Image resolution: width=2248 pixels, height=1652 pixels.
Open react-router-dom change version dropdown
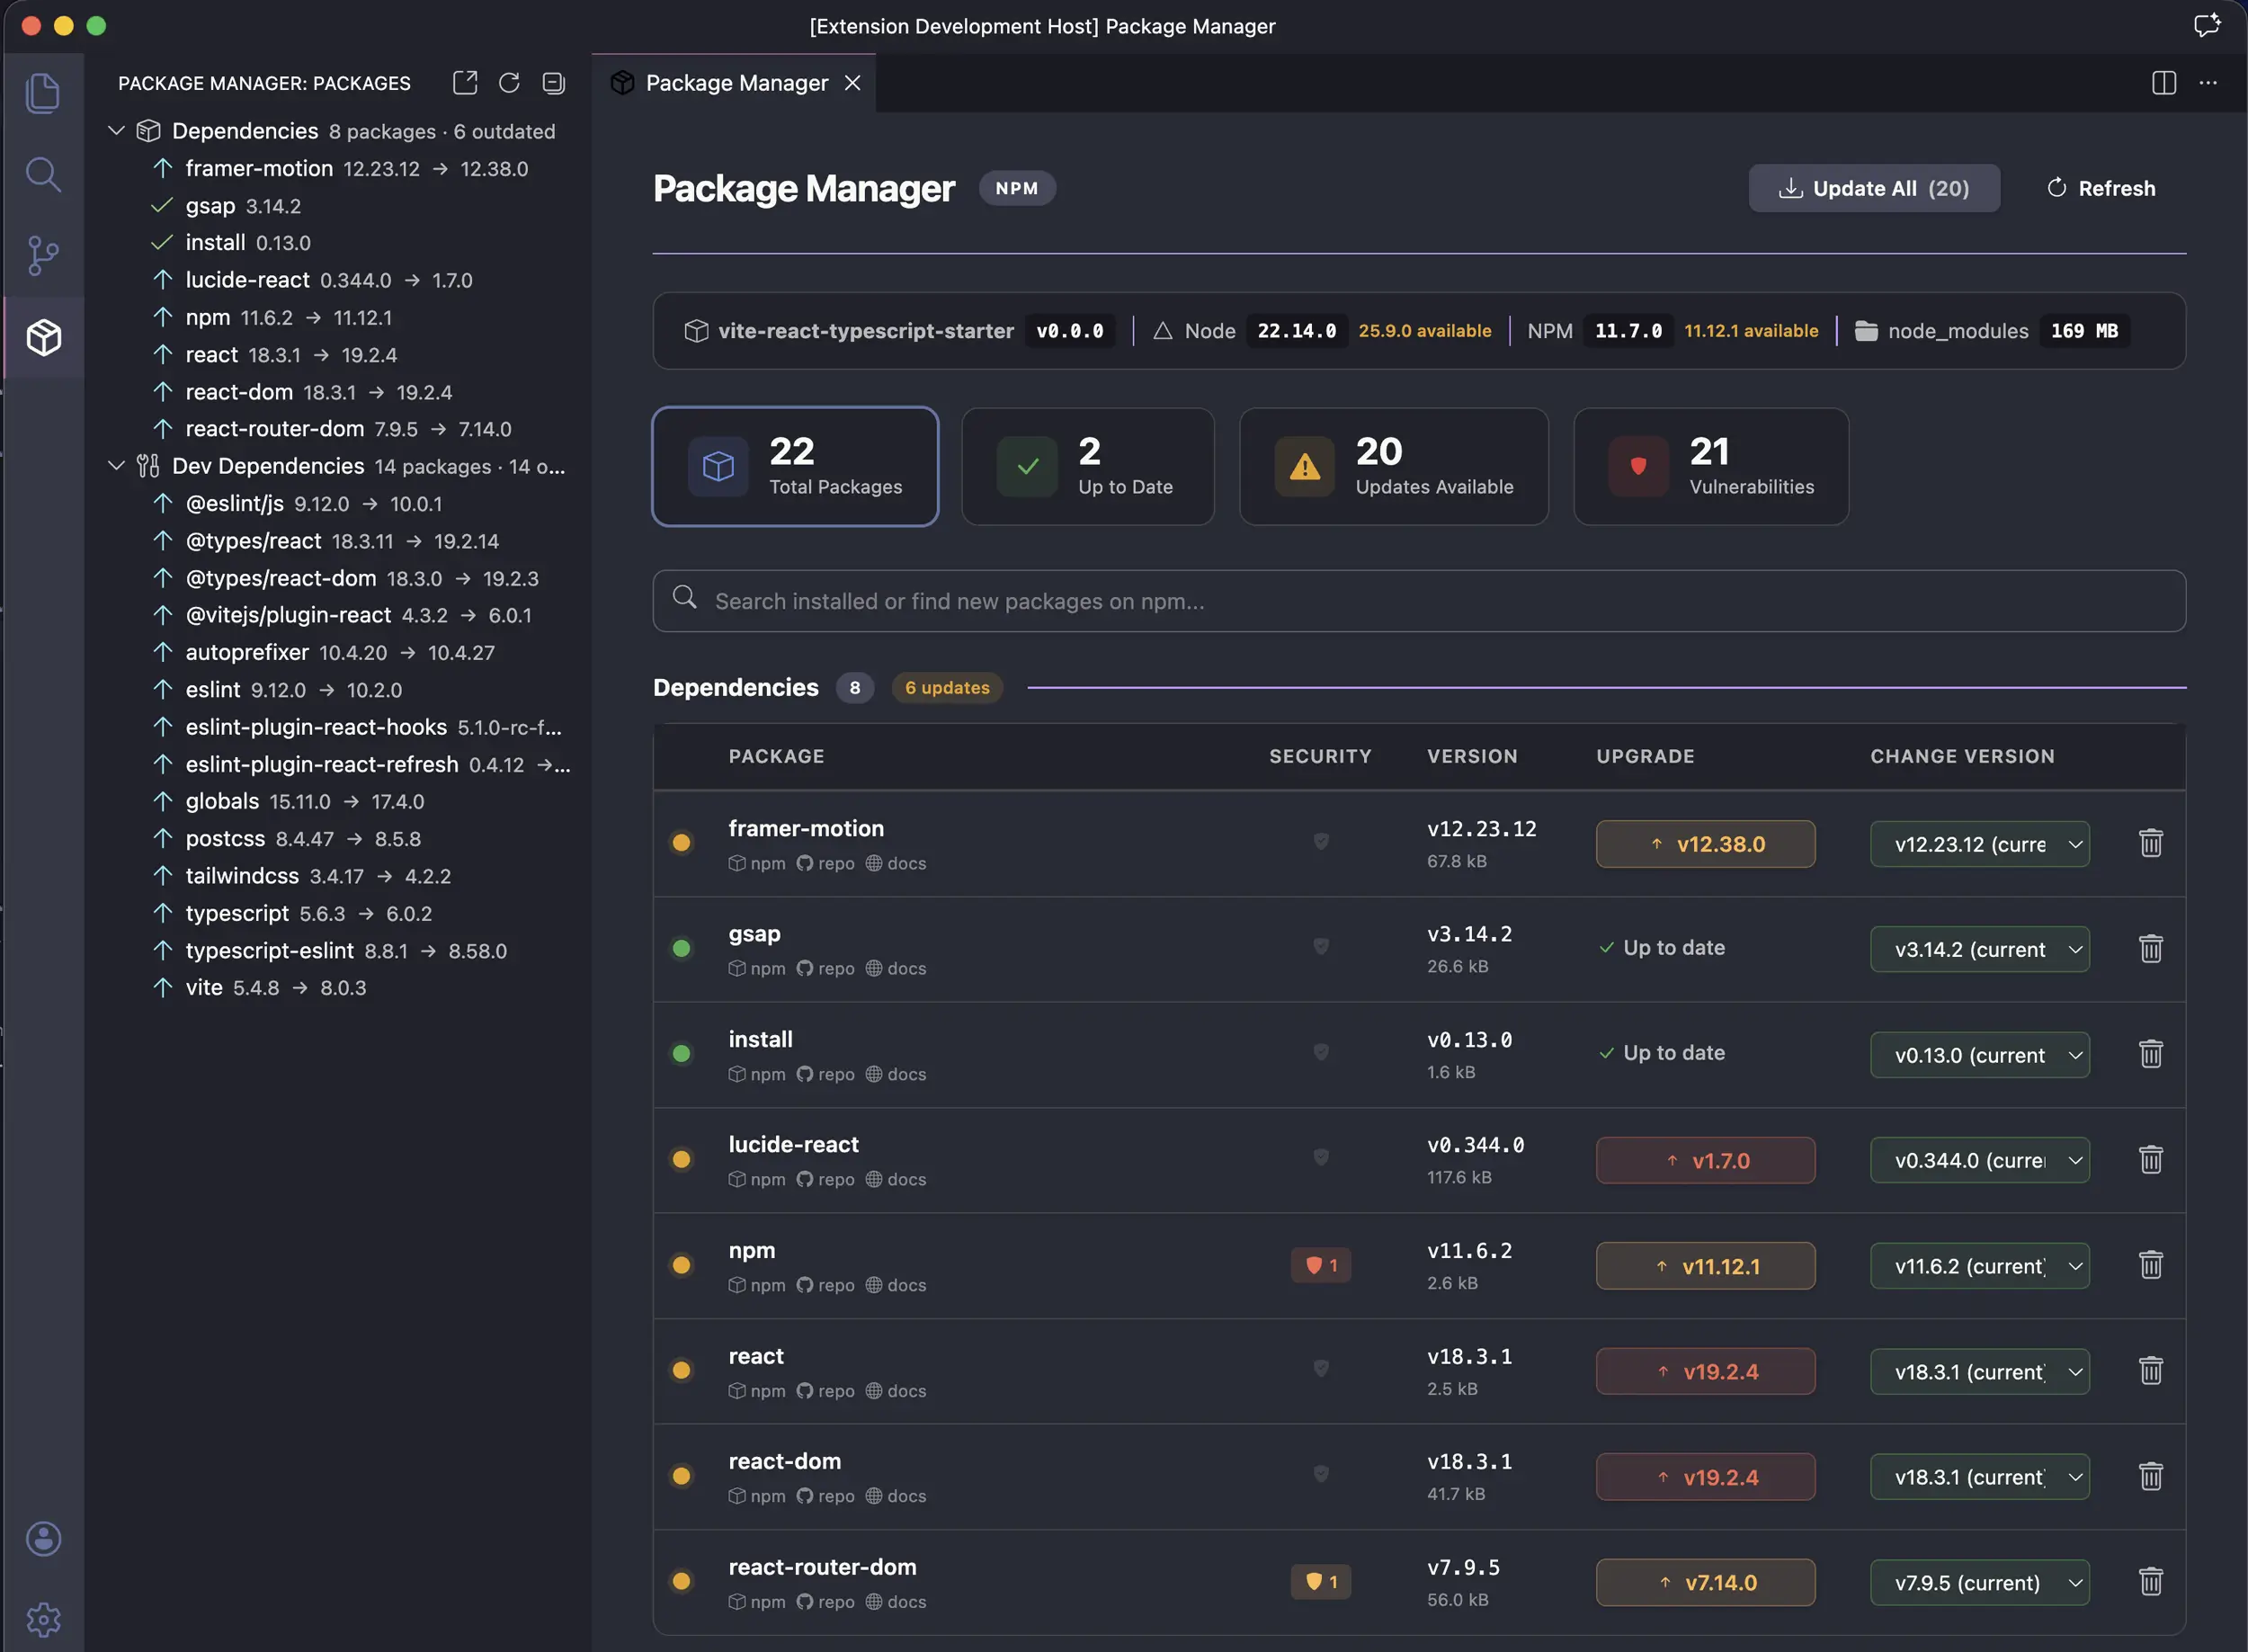(1980, 1582)
